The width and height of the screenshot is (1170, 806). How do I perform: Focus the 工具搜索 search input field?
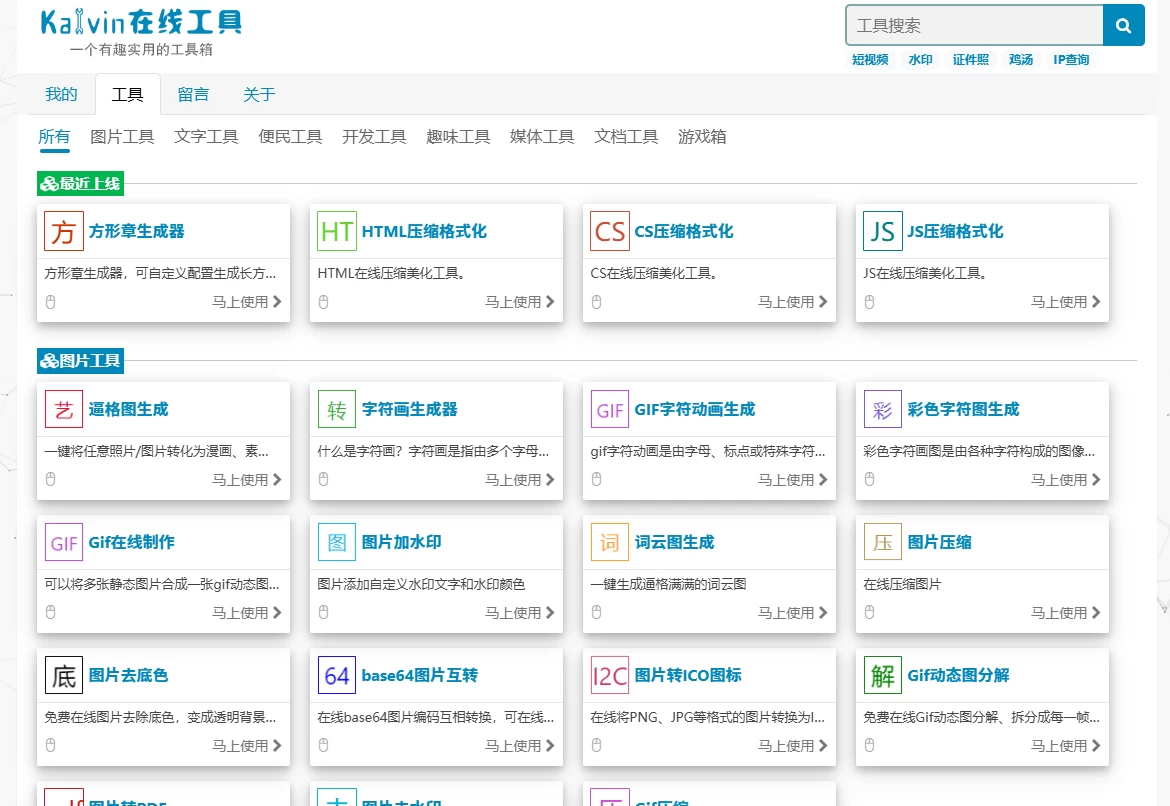coord(974,26)
